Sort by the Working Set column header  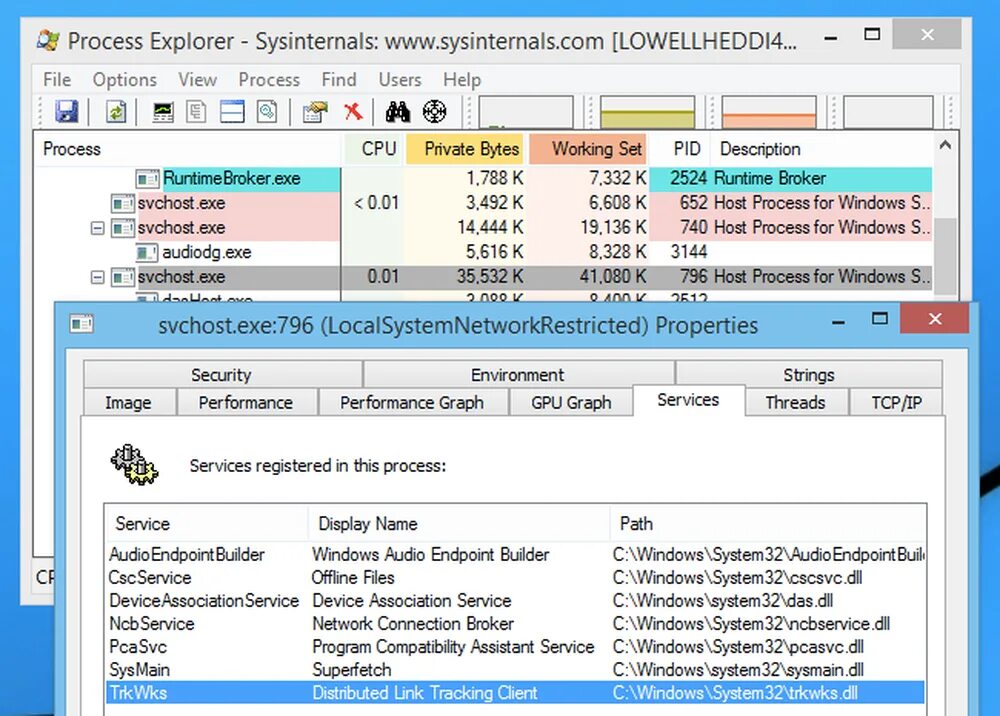[x=587, y=149]
